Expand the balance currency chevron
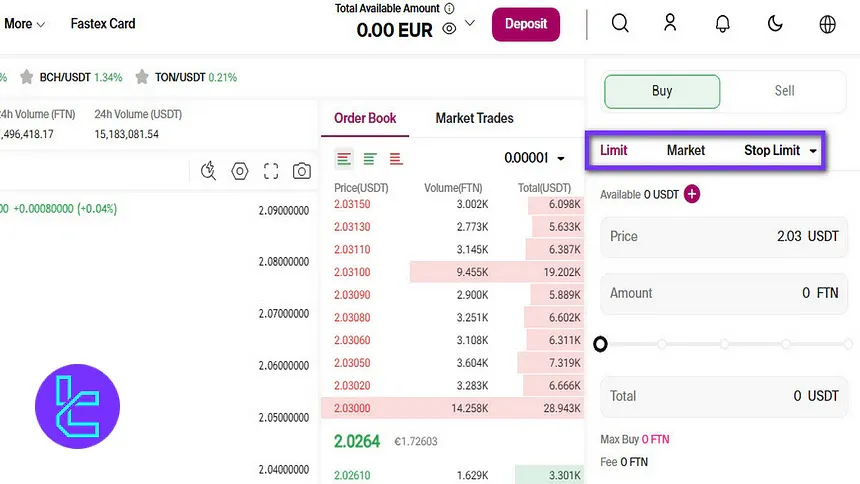860x484 pixels. tap(470, 23)
